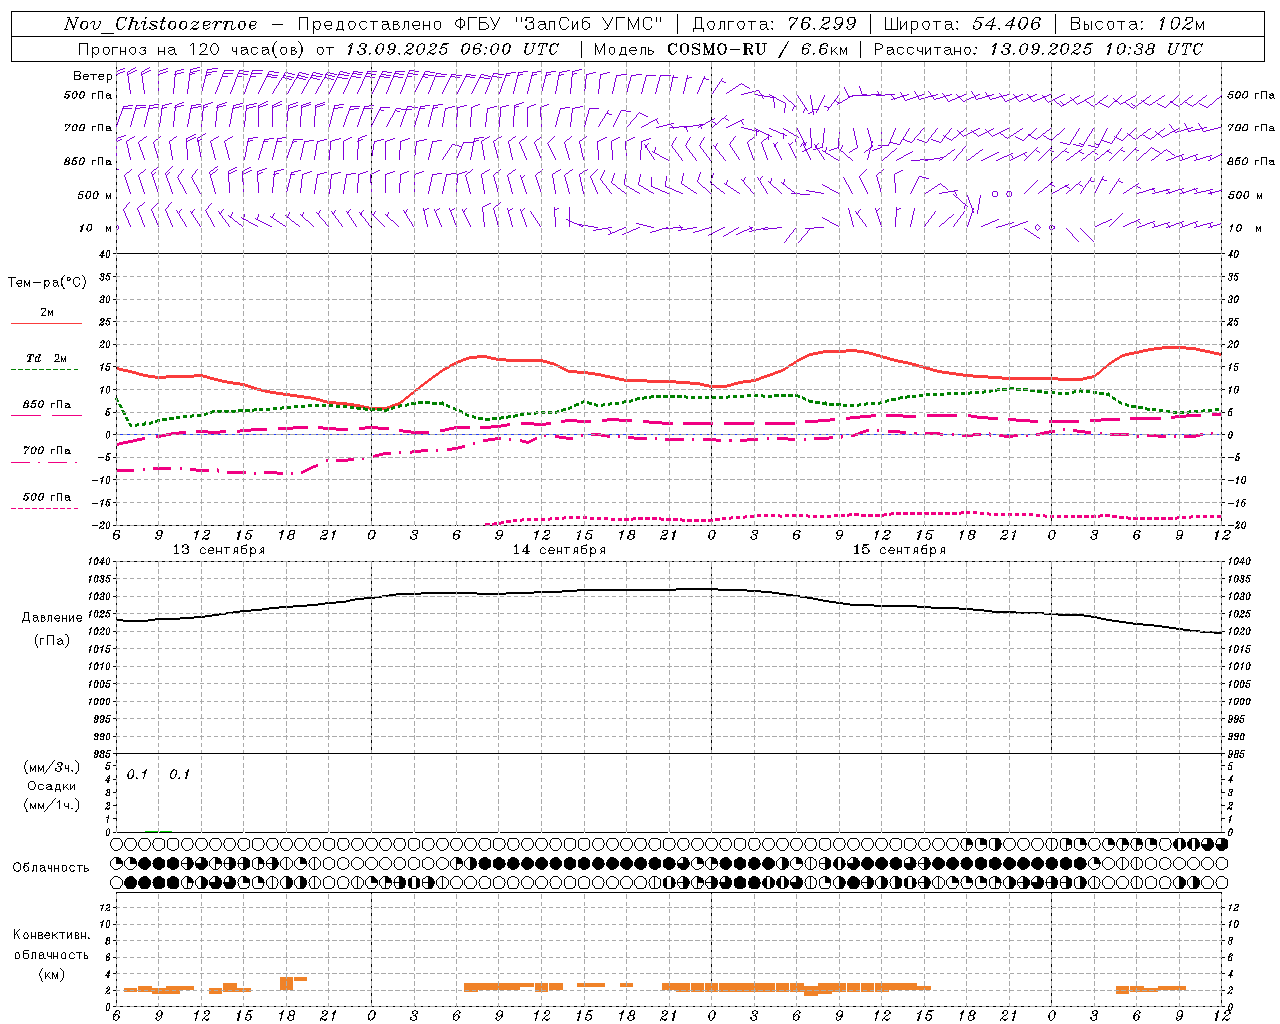Click the second "0.1" precipitation value
Image resolution: width=1280 pixels, height=1024 pixels.
pyautogui.click(x=179, y=775)
